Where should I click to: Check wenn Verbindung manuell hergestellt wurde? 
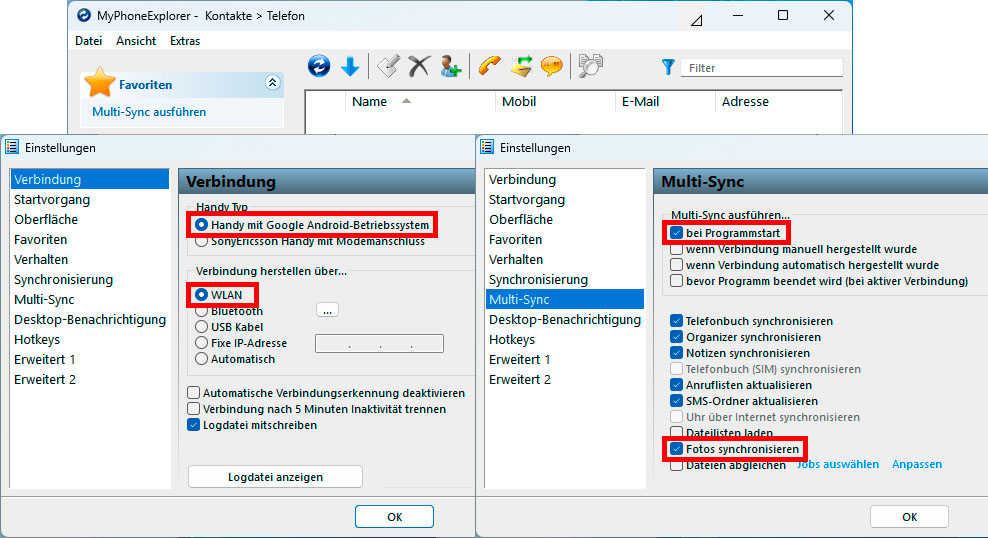click(x=676, y=249)
